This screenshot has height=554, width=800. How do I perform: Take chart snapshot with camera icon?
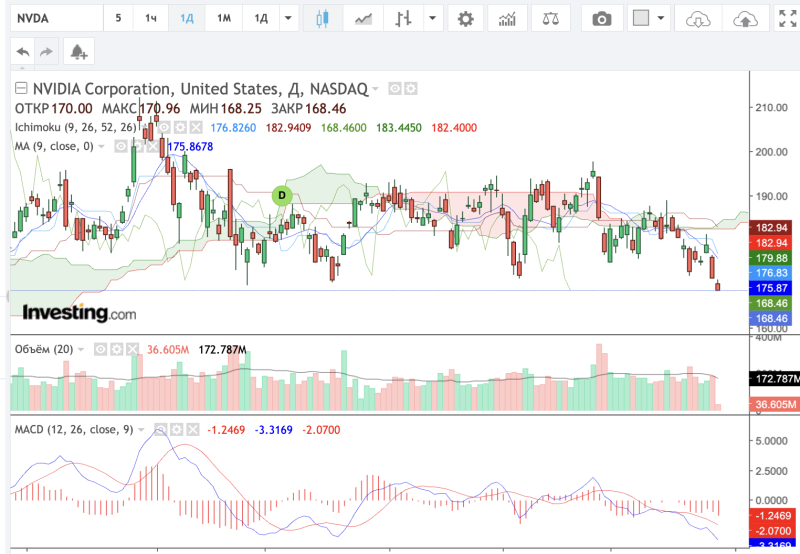[x=601, y=19]
